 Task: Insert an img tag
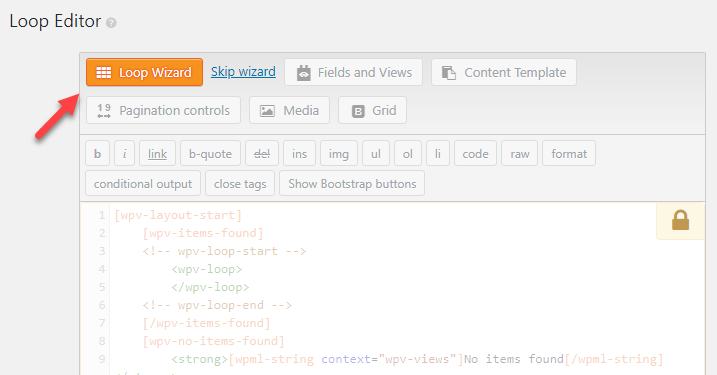(x=339, y=154)
